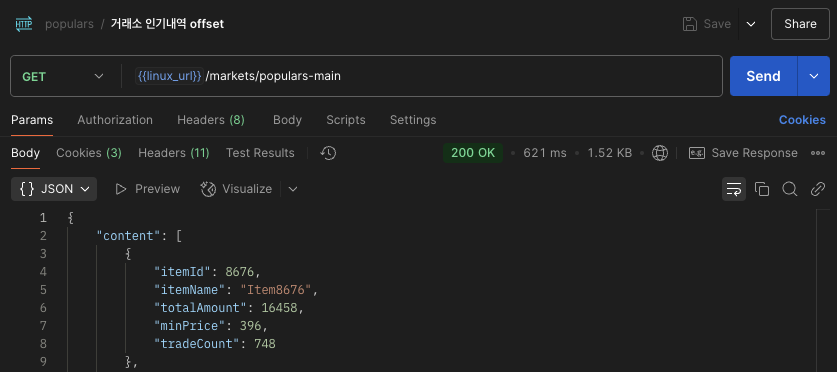Open the JSON format dropdown
837x372 pixels.
point(54,189)
